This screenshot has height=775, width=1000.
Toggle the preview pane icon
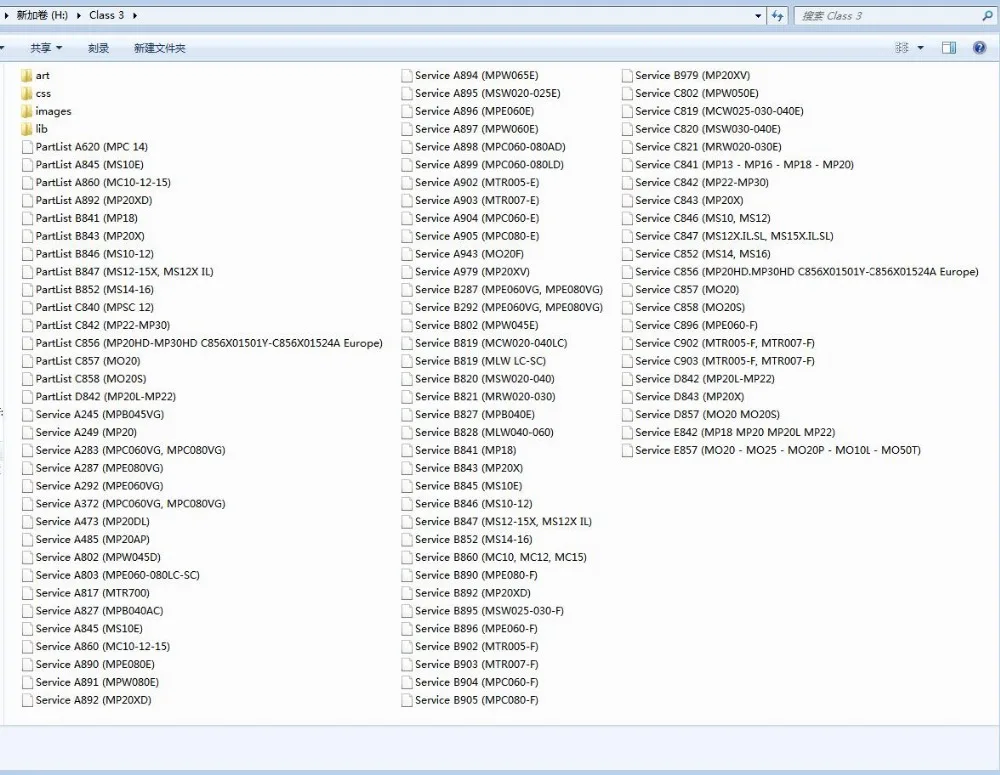pos(949,48)
